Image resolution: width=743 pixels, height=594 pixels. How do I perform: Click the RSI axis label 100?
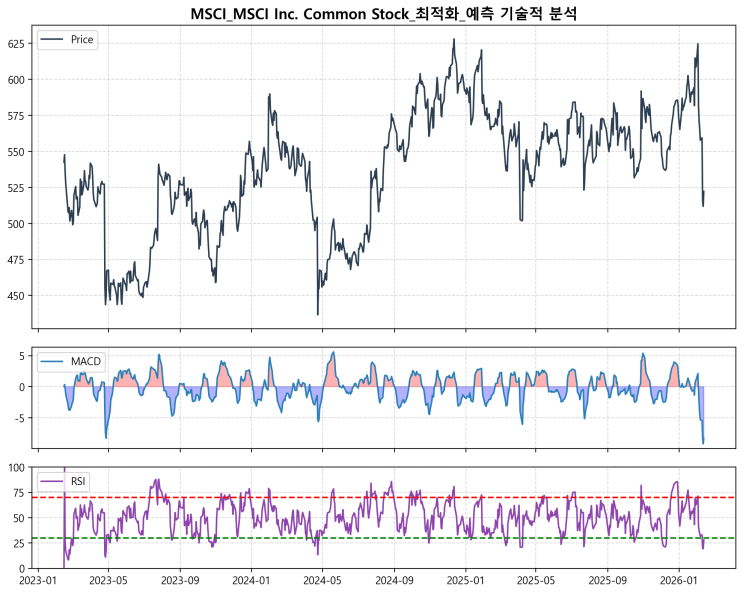point(16,468)
